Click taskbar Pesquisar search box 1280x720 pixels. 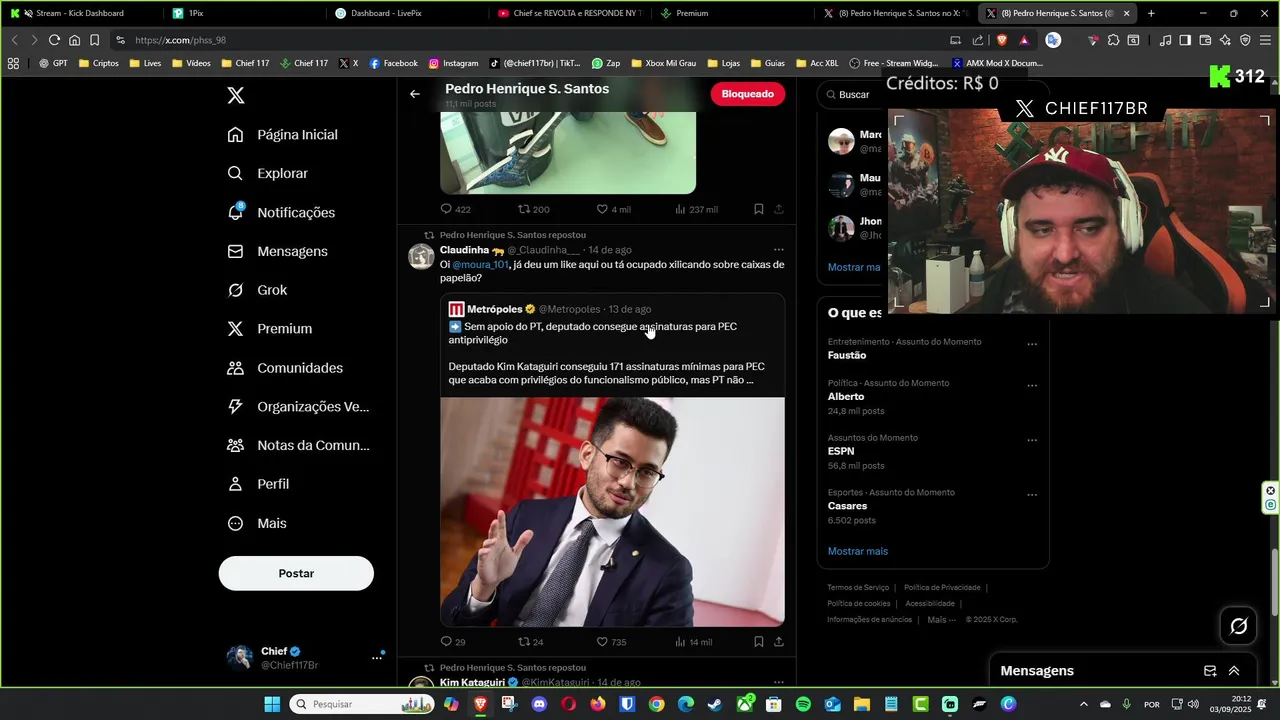[x=362, y=704]
